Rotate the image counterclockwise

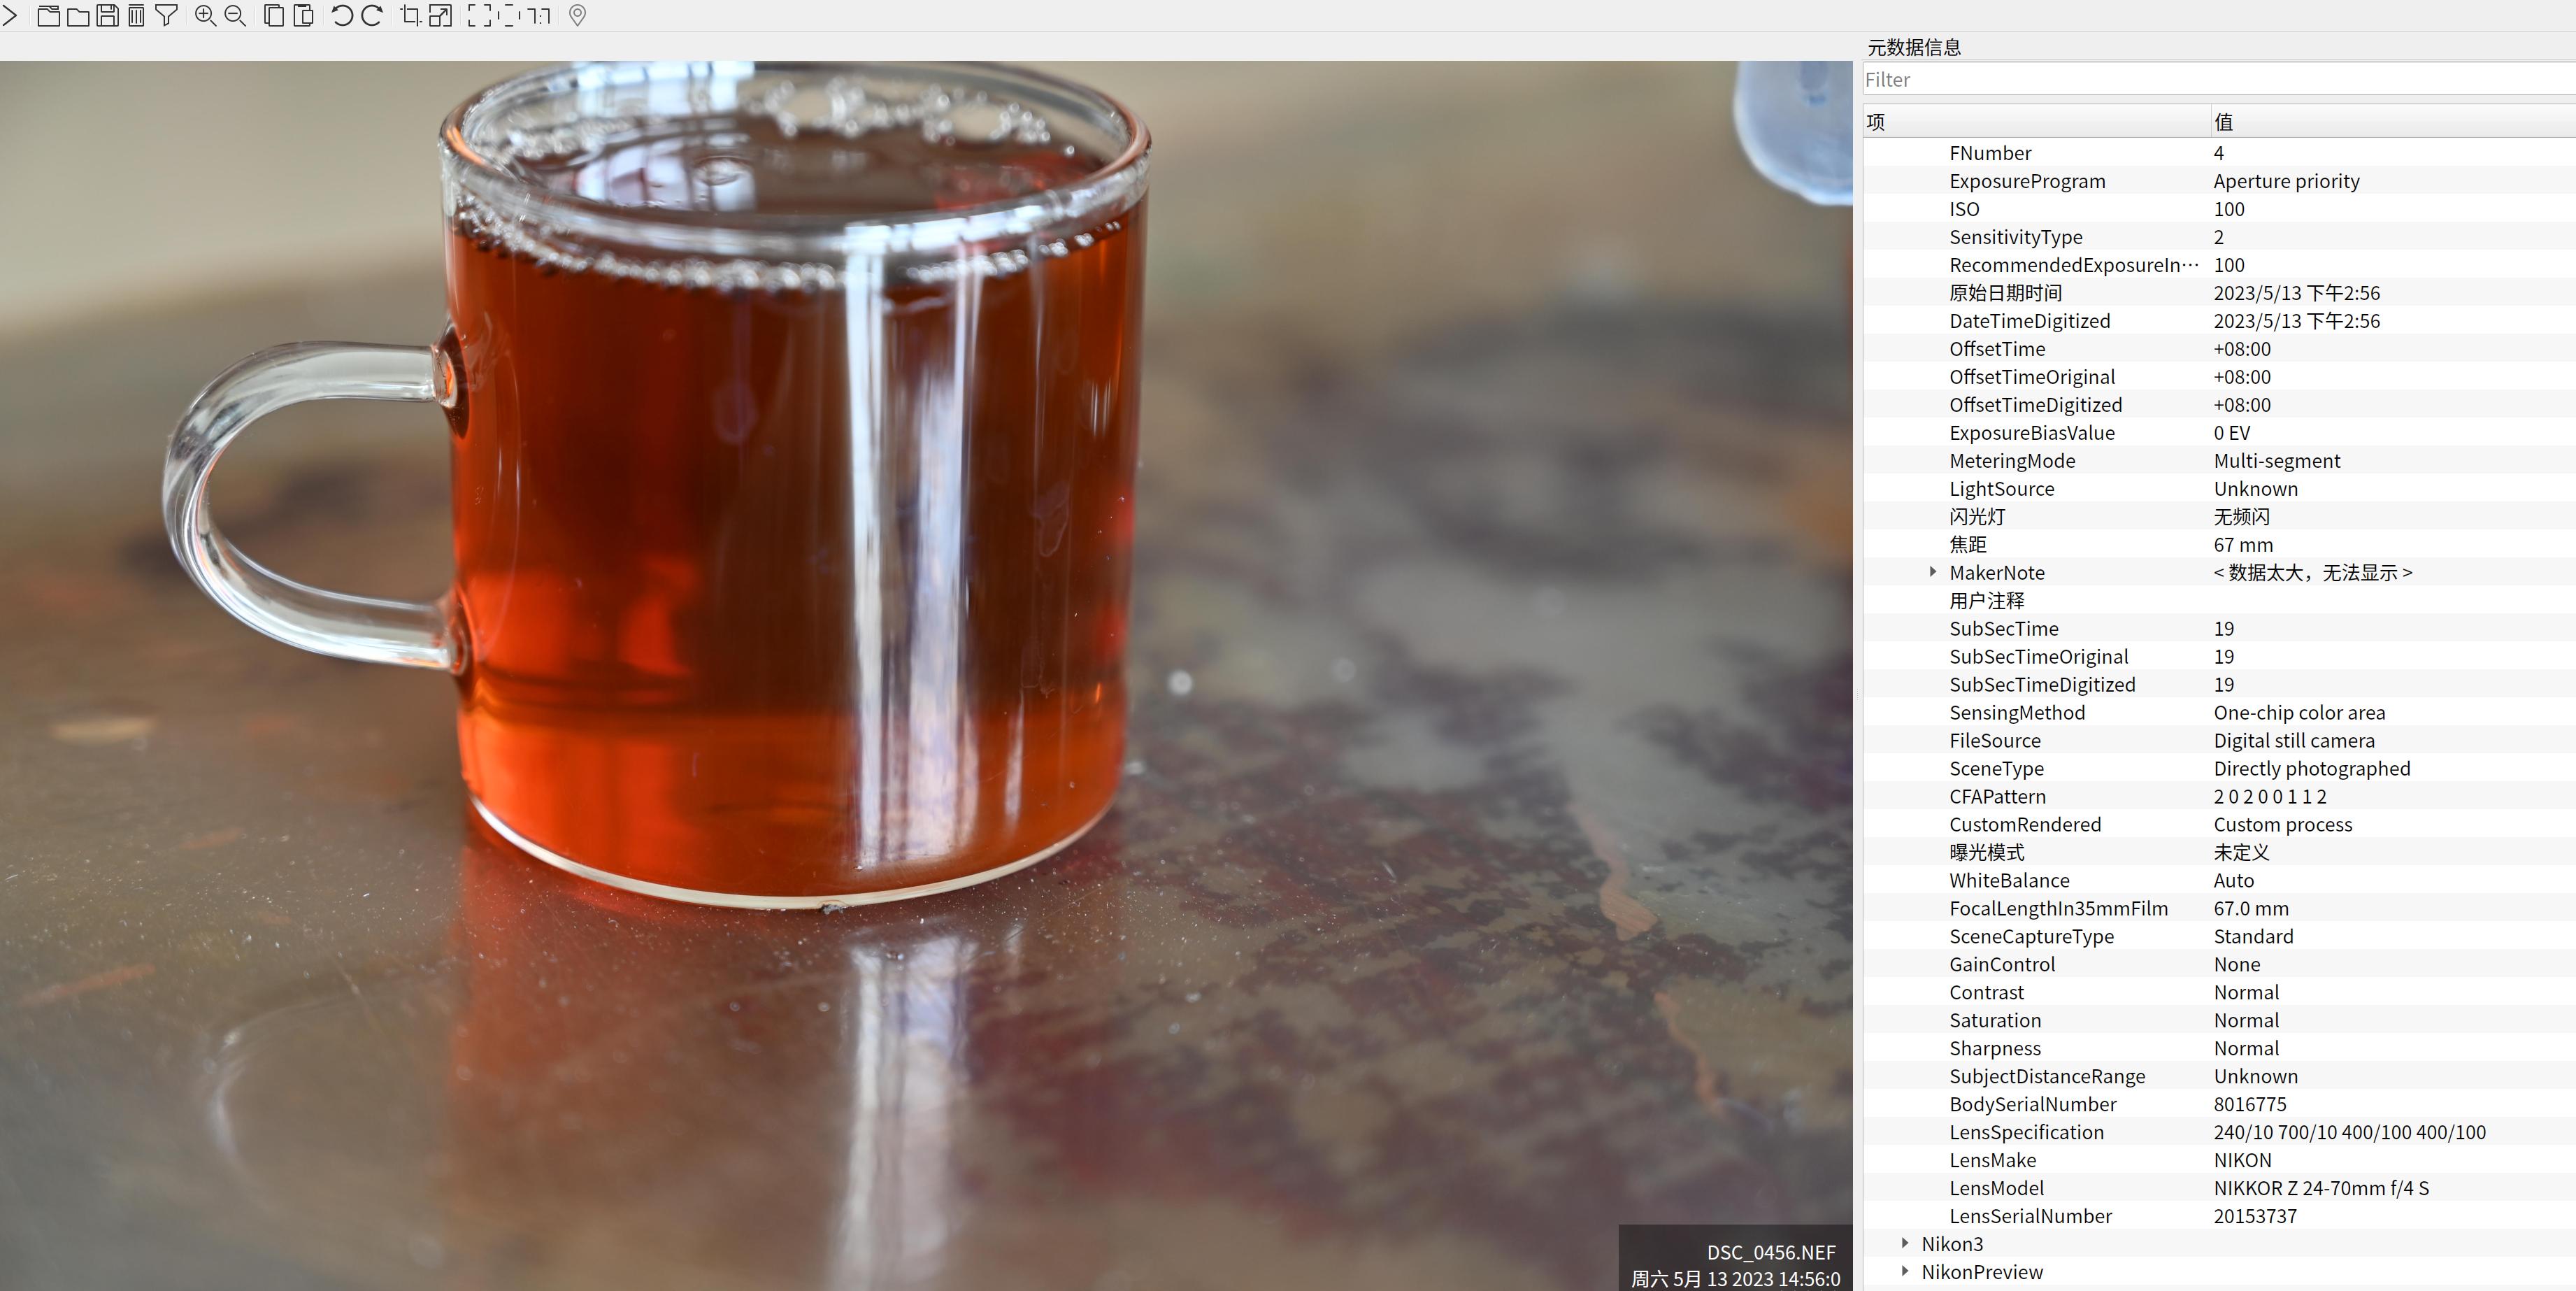pos(341,15)
